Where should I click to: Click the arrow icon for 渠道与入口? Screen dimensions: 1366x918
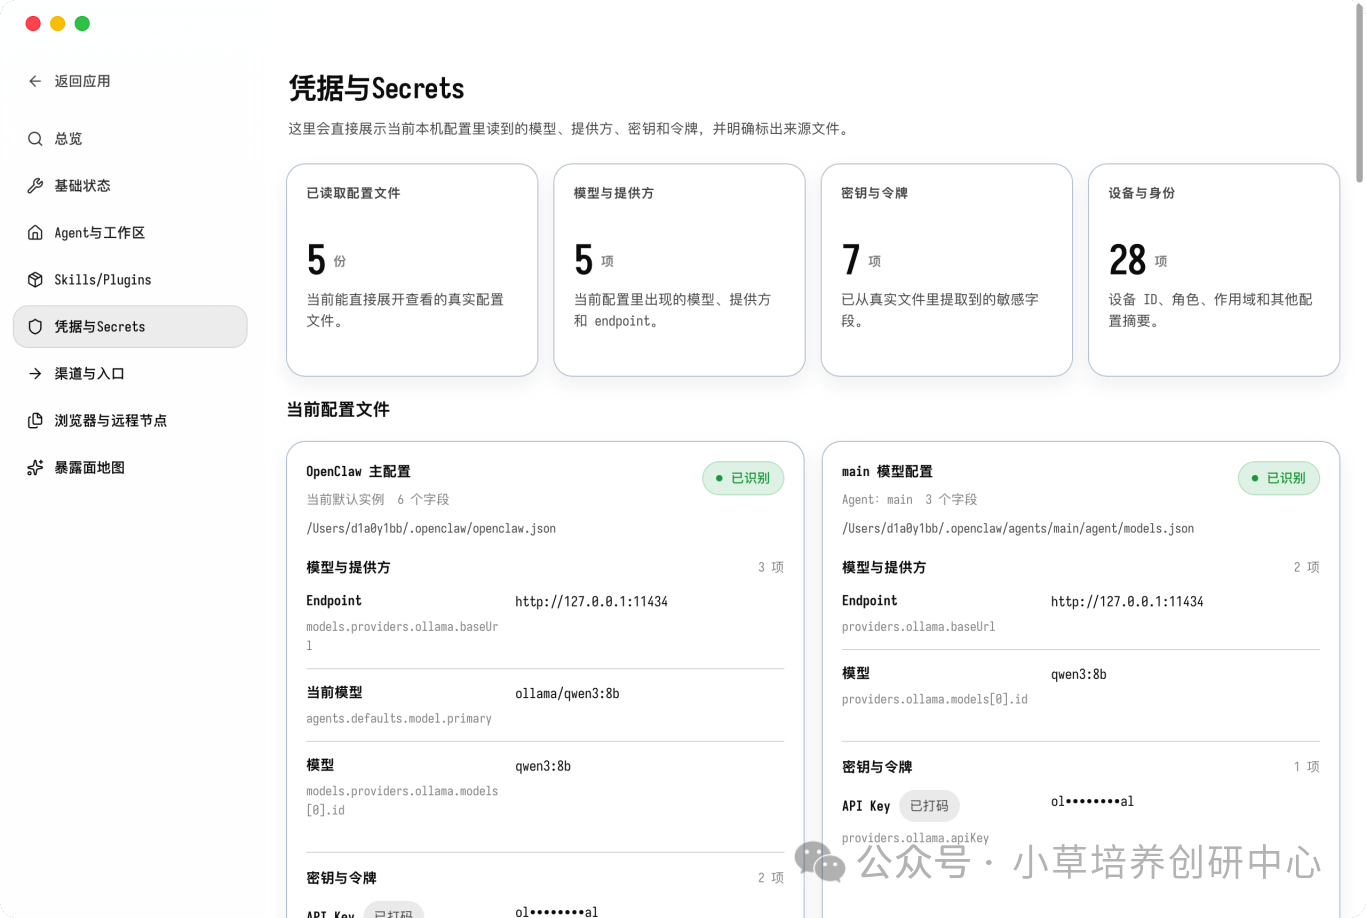35,374
